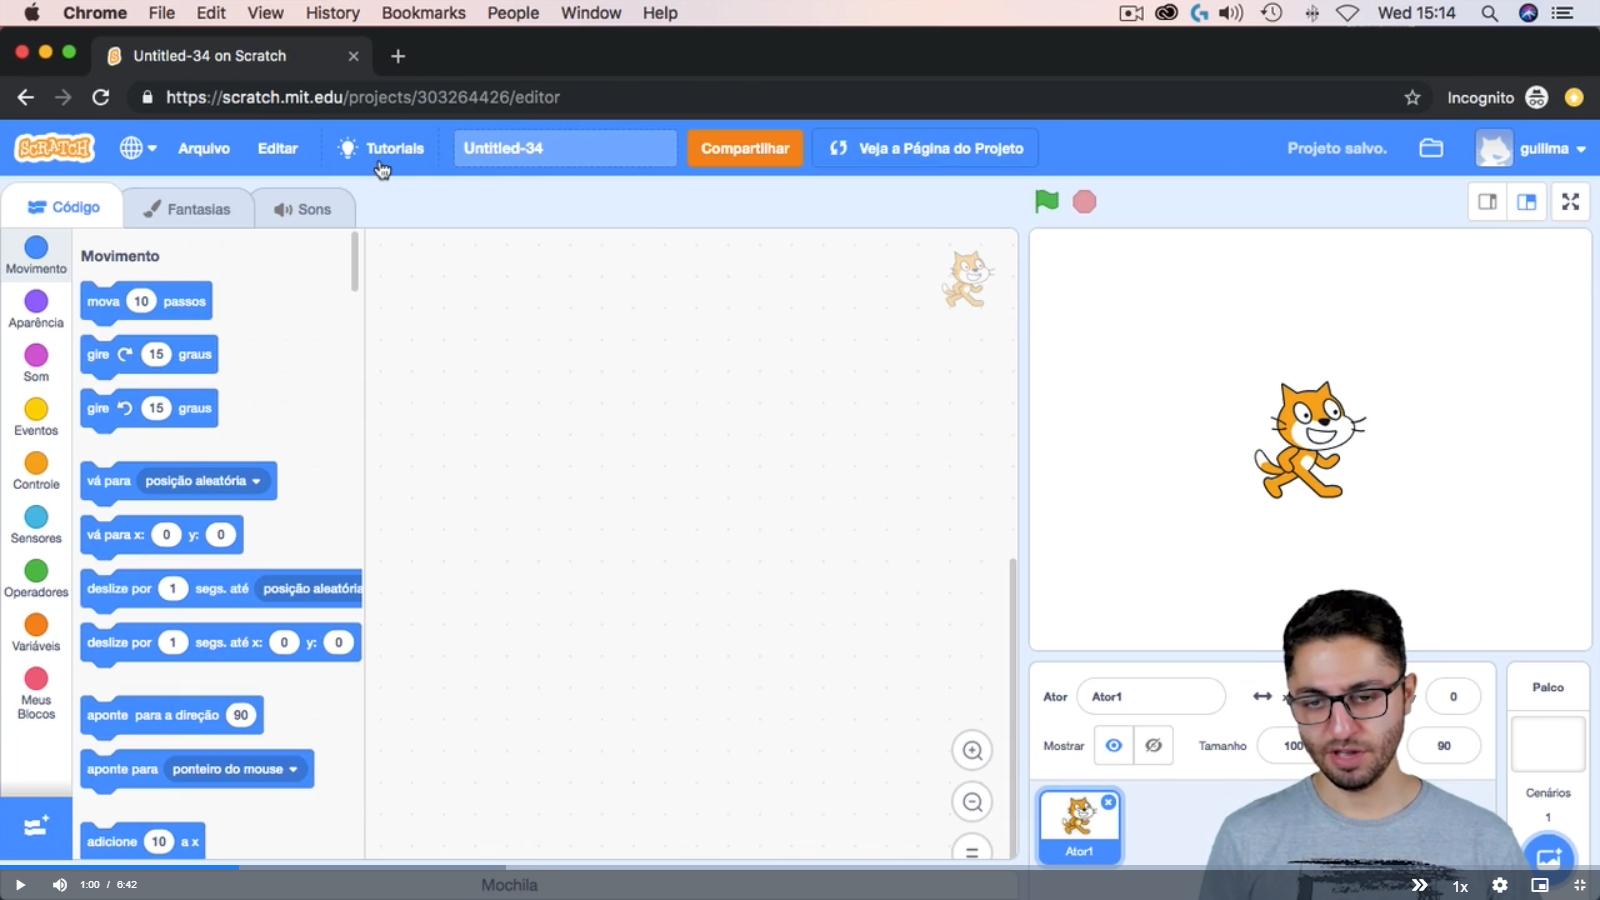Switch to the Código tab
The height and width of the screenshot is (900, 1600).
[64, 207]
